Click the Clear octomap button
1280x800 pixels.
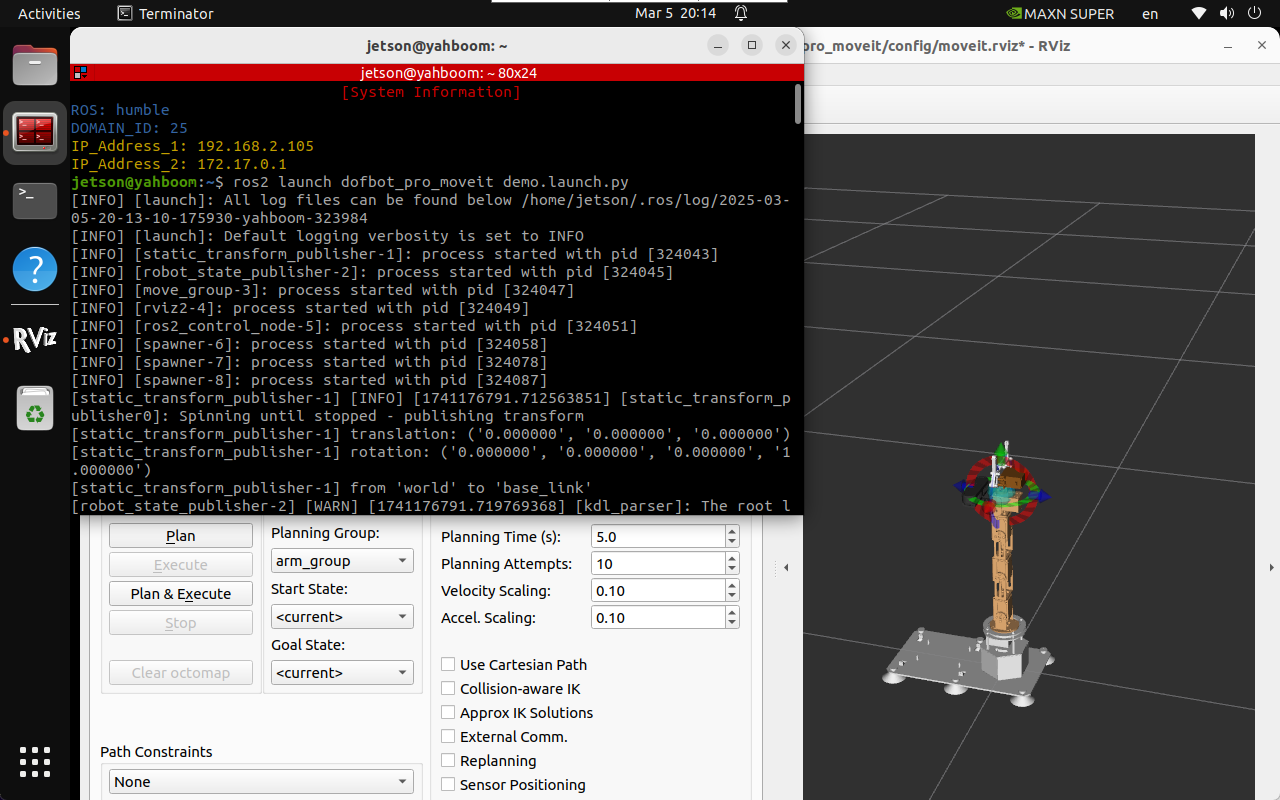181,673
